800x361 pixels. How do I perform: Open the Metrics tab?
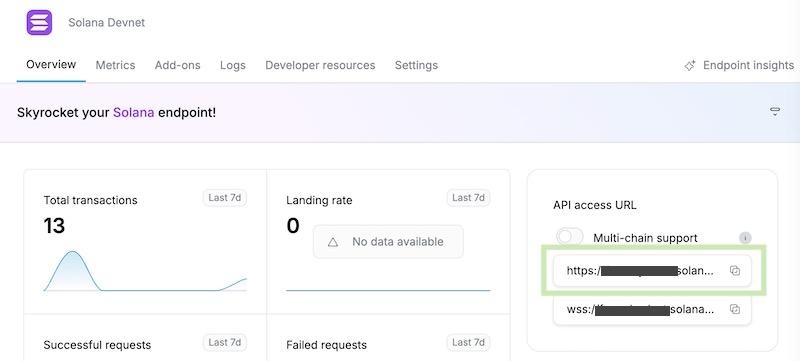tap(115, 65)
